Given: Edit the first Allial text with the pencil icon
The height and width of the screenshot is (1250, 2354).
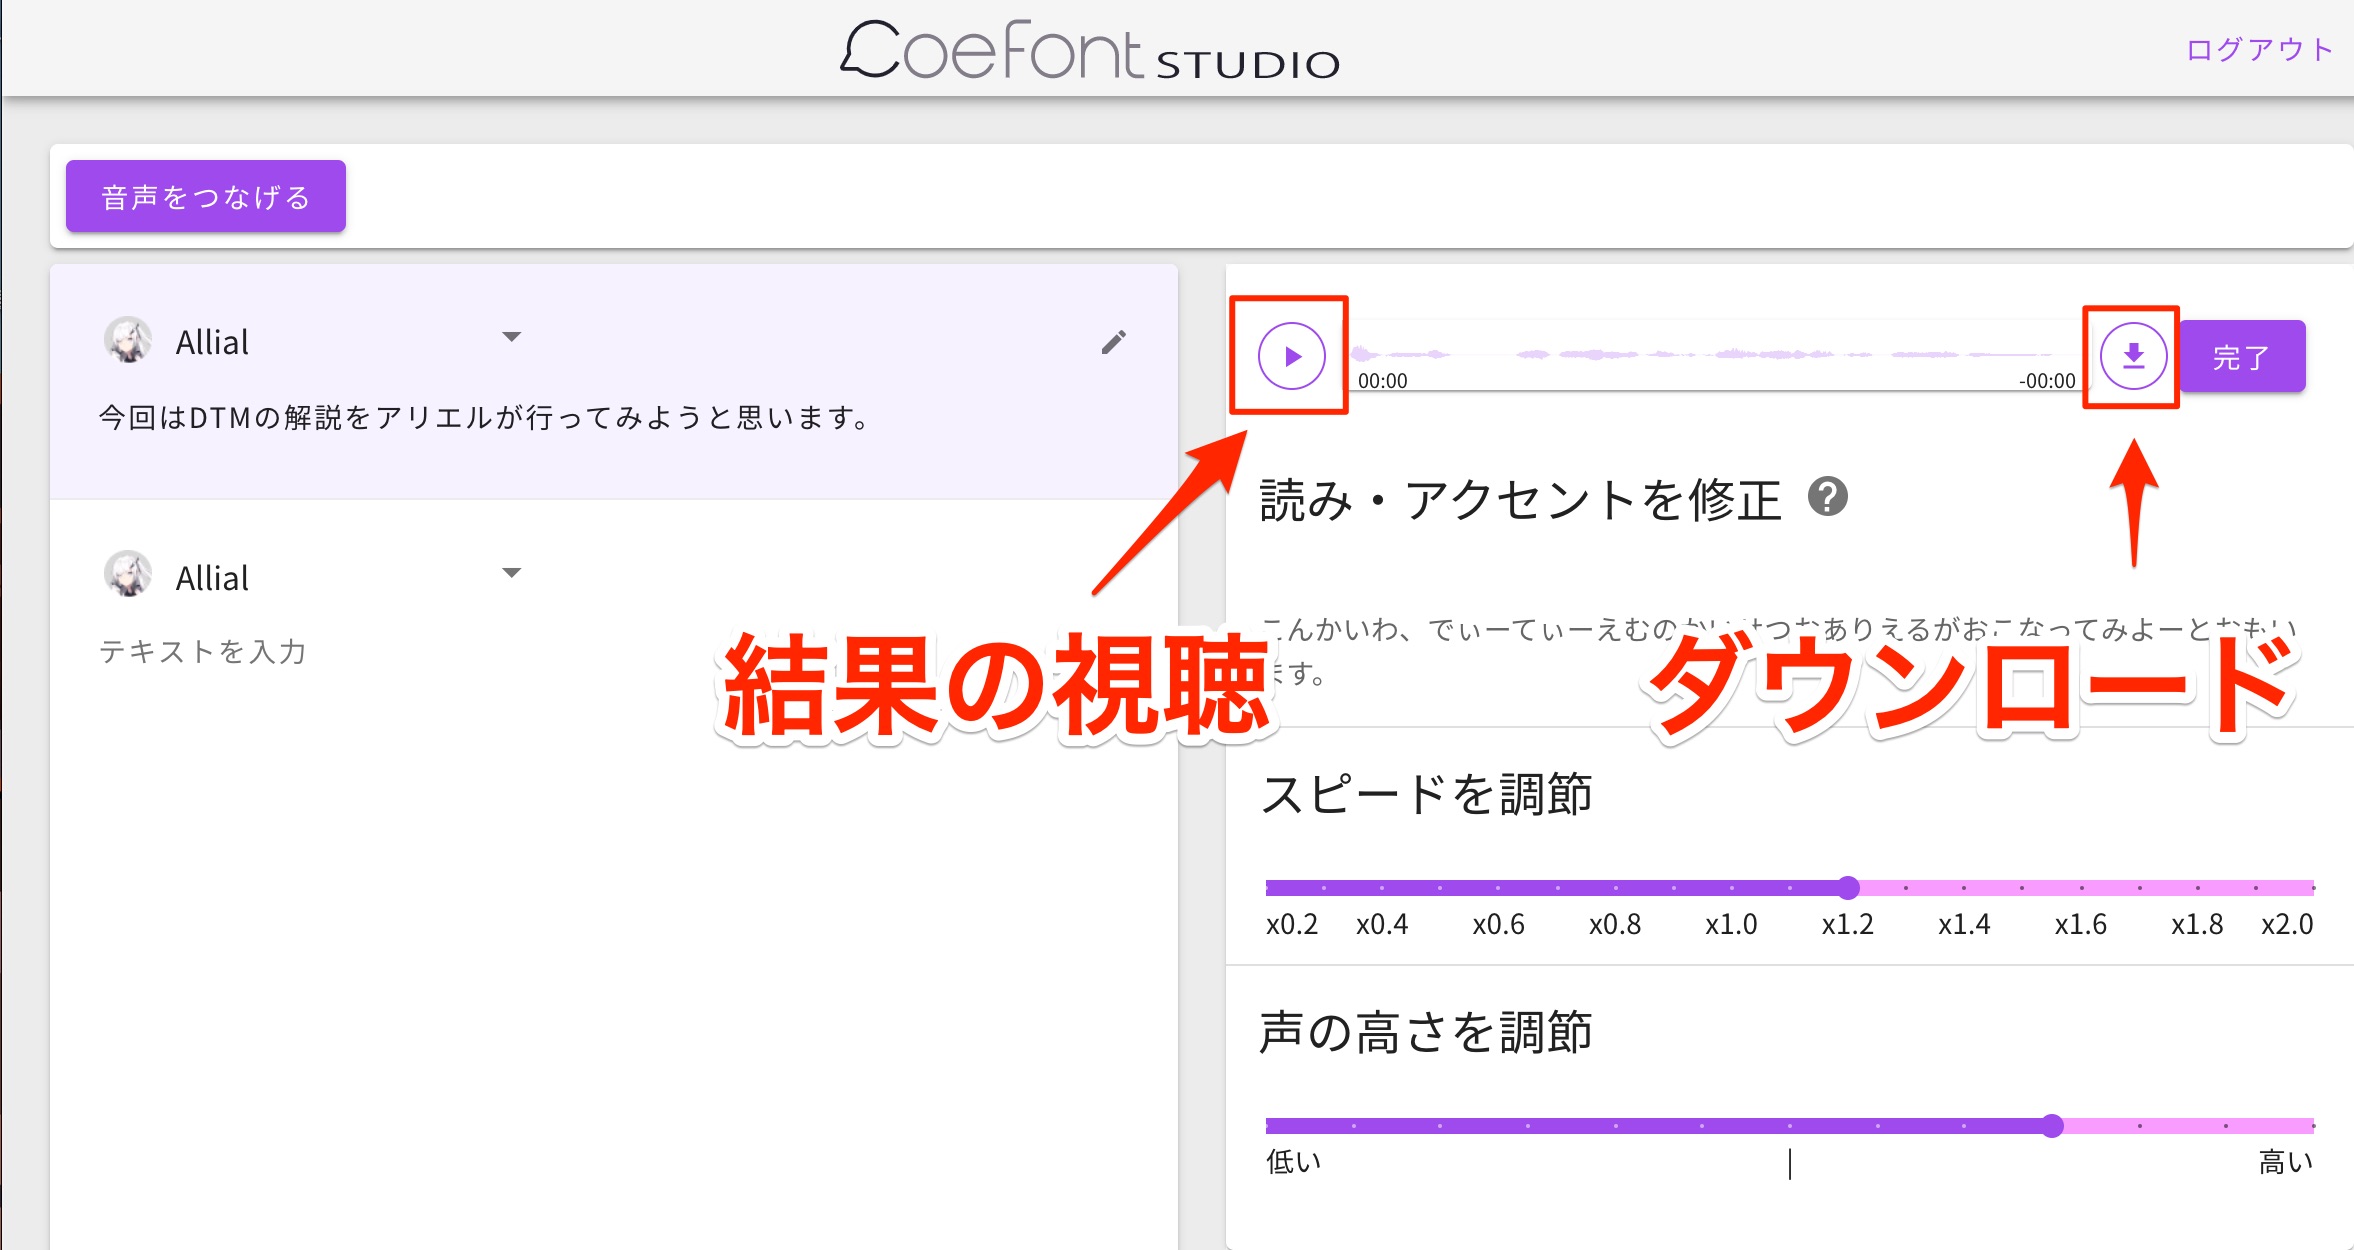Looking at the screenshot, I should pyautogui.click(x=1114, y=342).
